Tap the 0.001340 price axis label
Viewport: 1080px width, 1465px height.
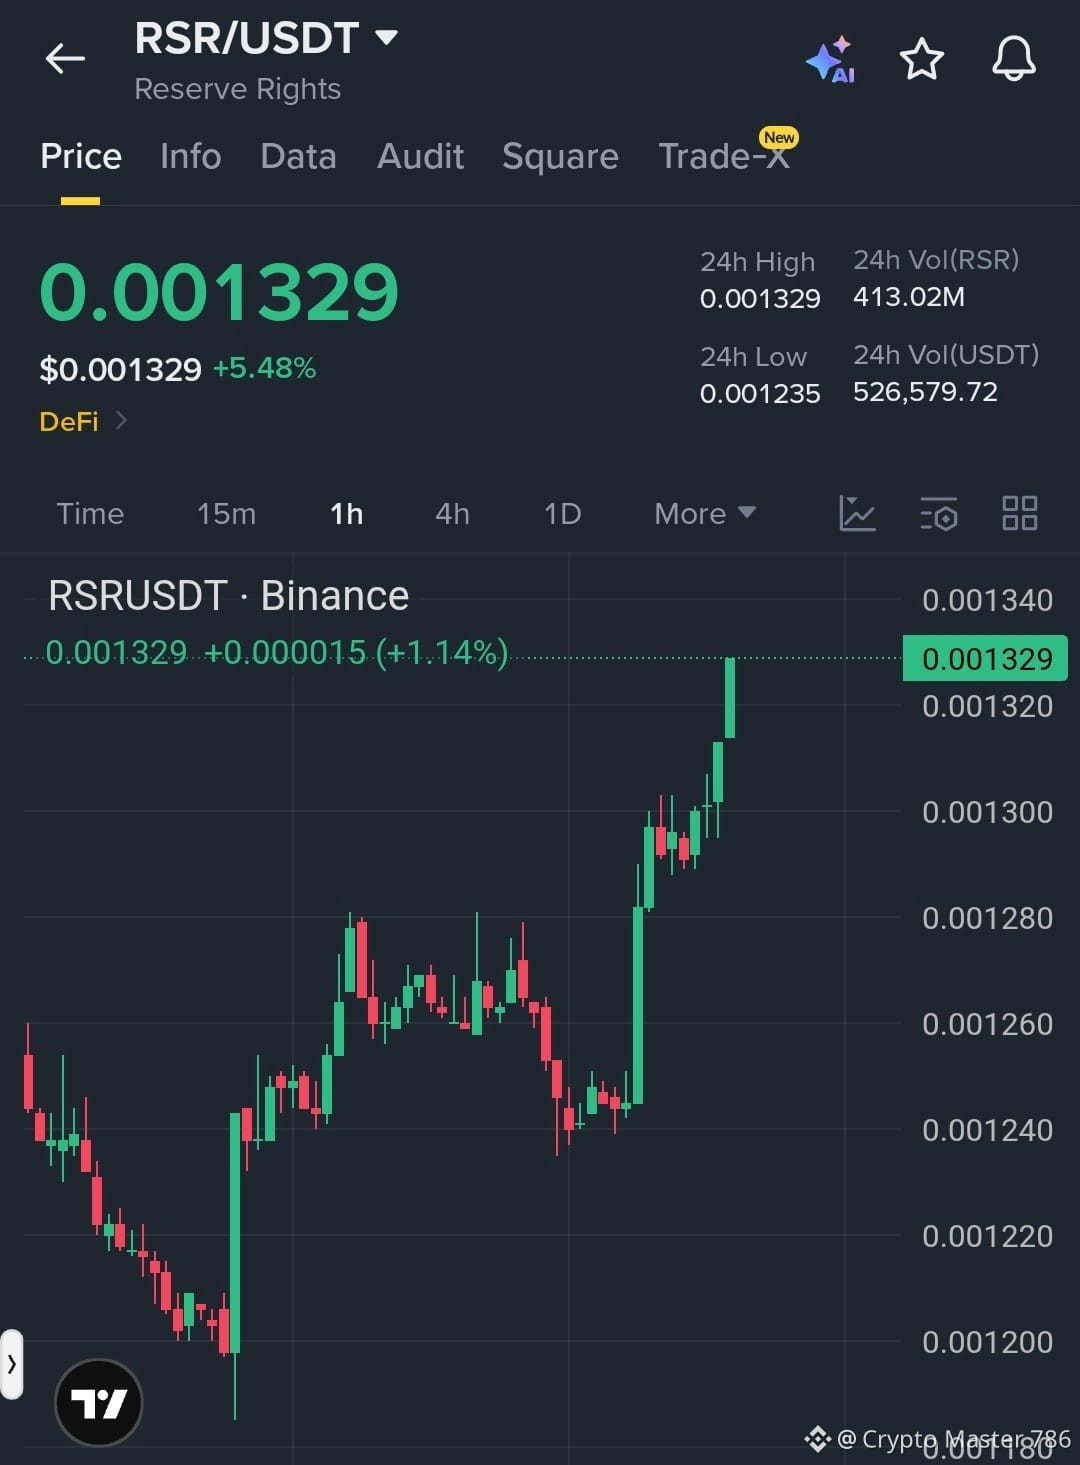987,600
